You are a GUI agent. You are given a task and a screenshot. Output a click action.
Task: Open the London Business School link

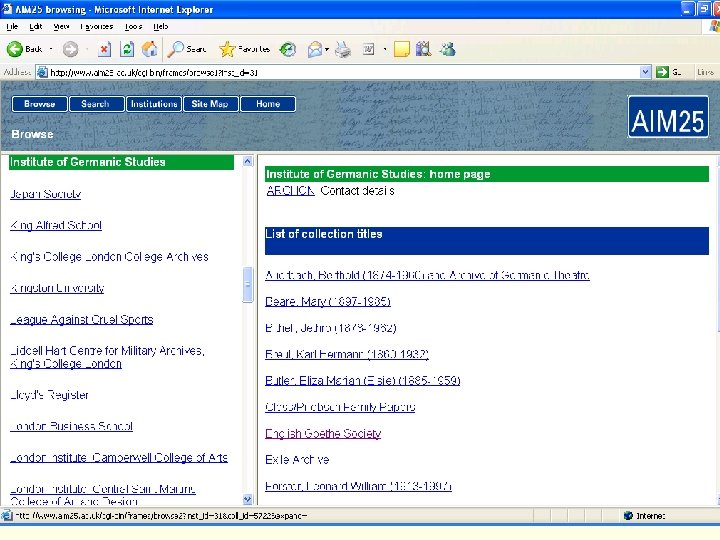click(71, 426)
